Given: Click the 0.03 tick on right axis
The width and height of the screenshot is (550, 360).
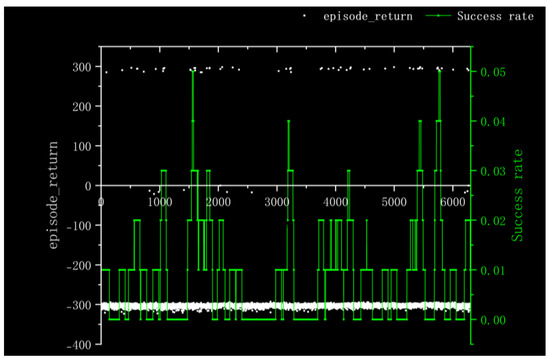Looking at the screenshot, I should pyautogui.click(x=493, y=172).
